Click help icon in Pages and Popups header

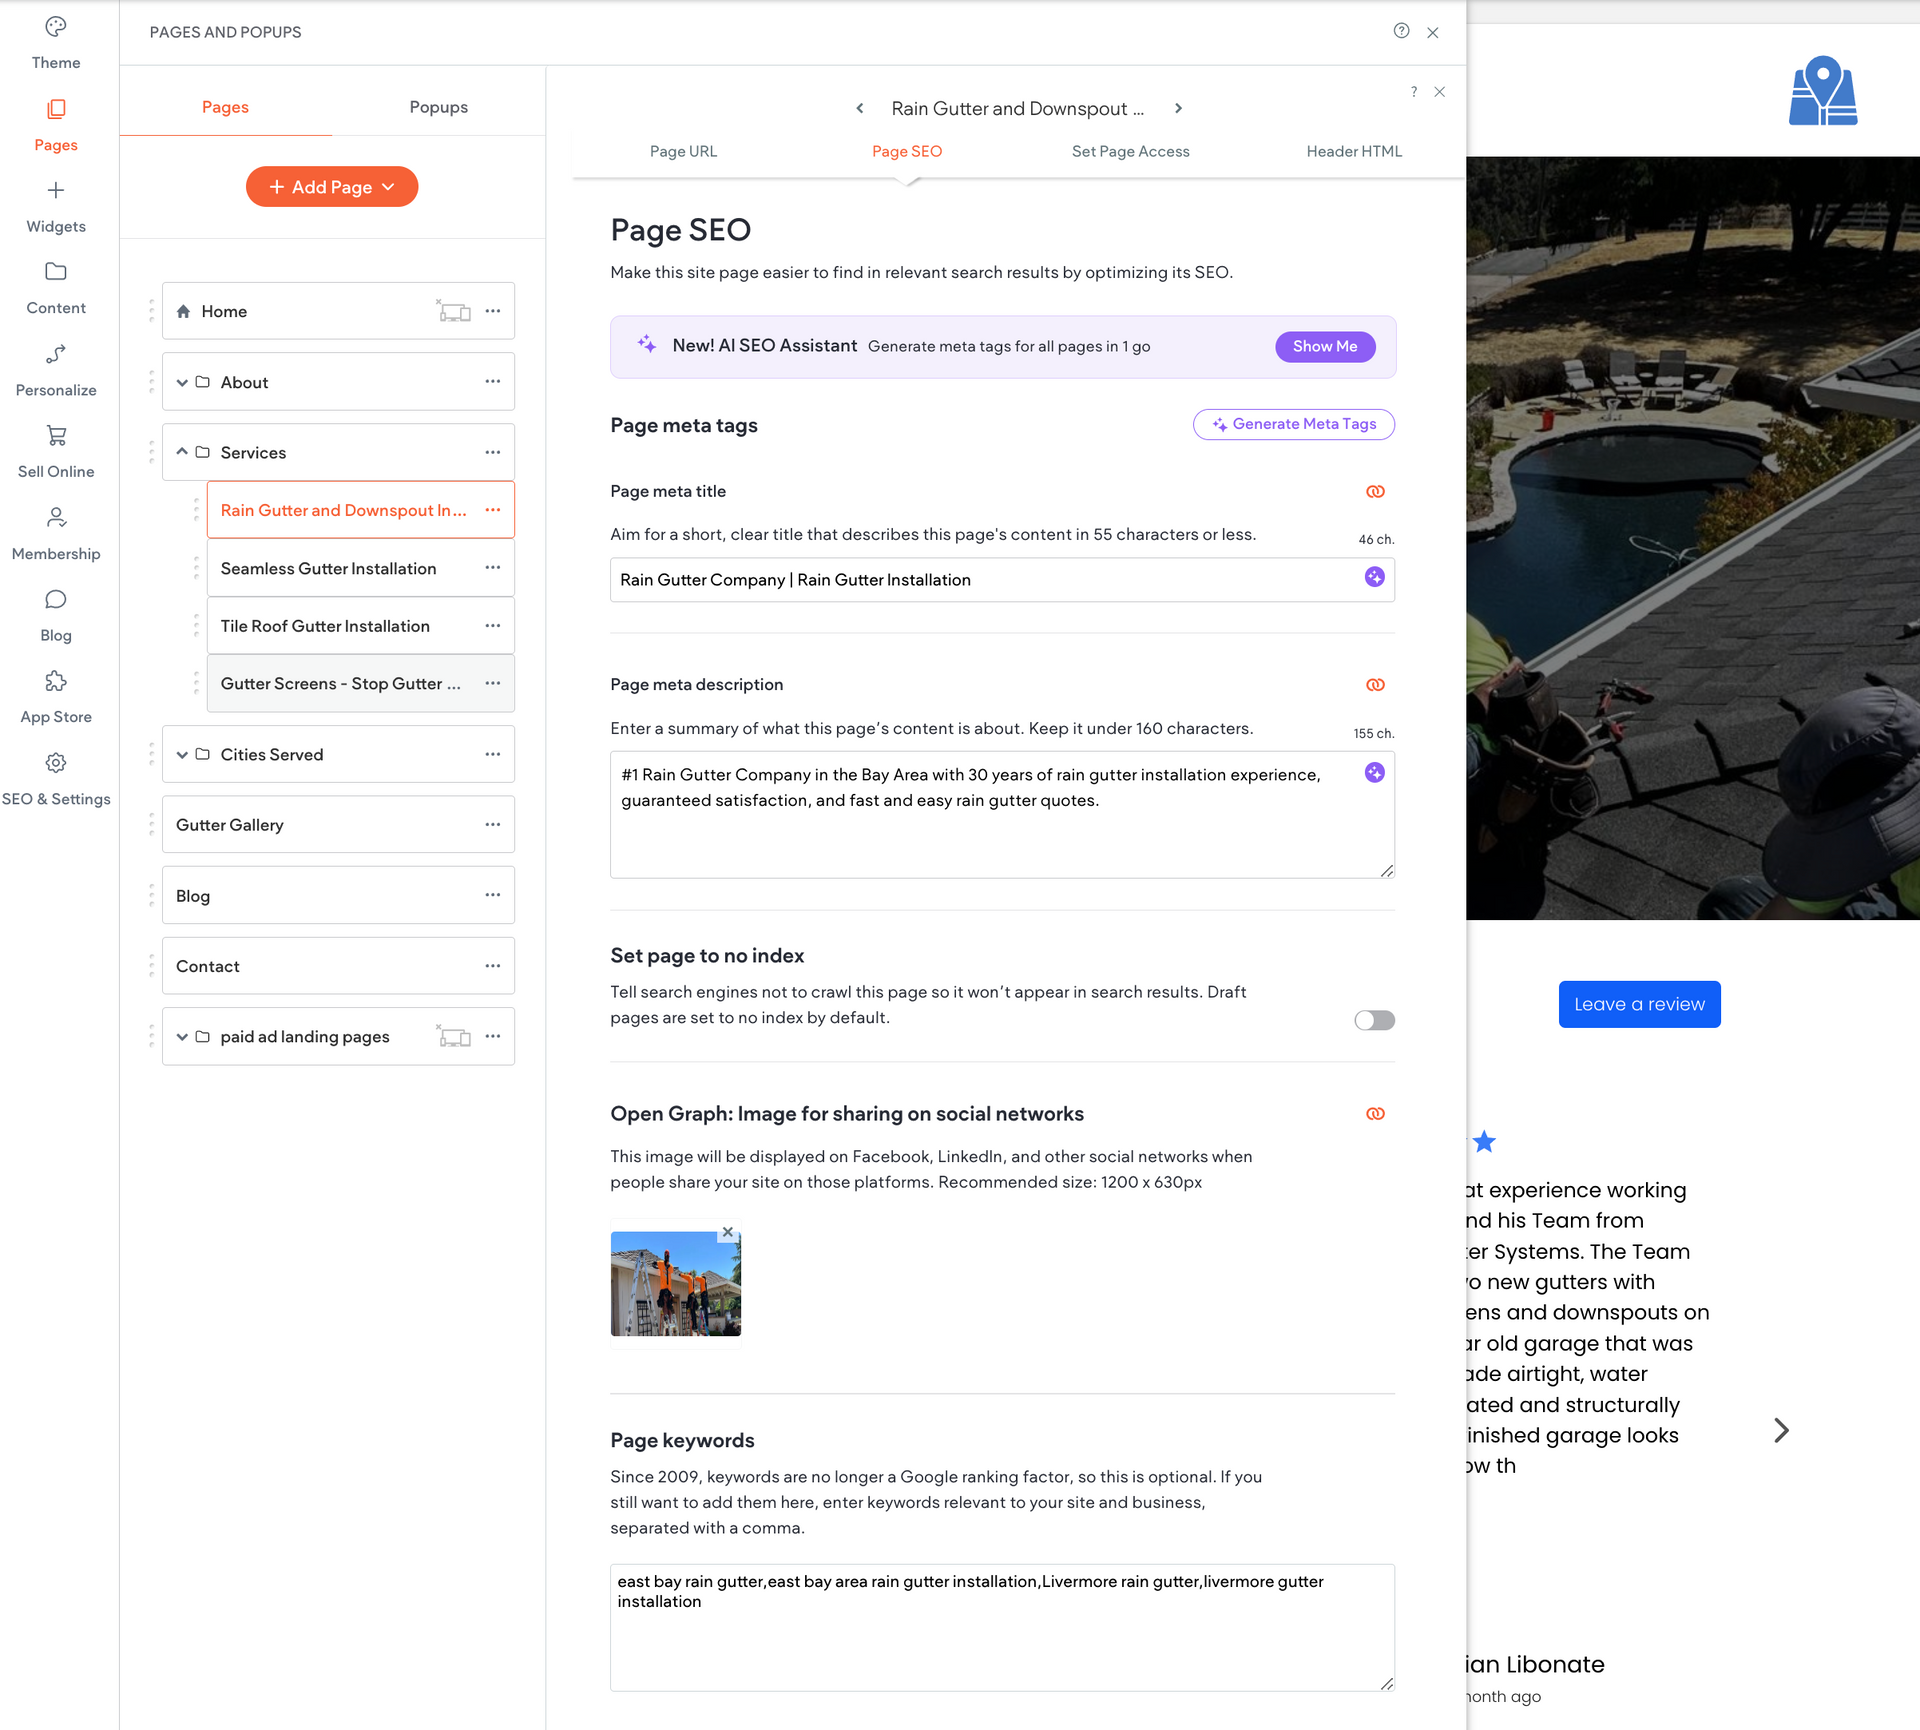pos(1401,31)
